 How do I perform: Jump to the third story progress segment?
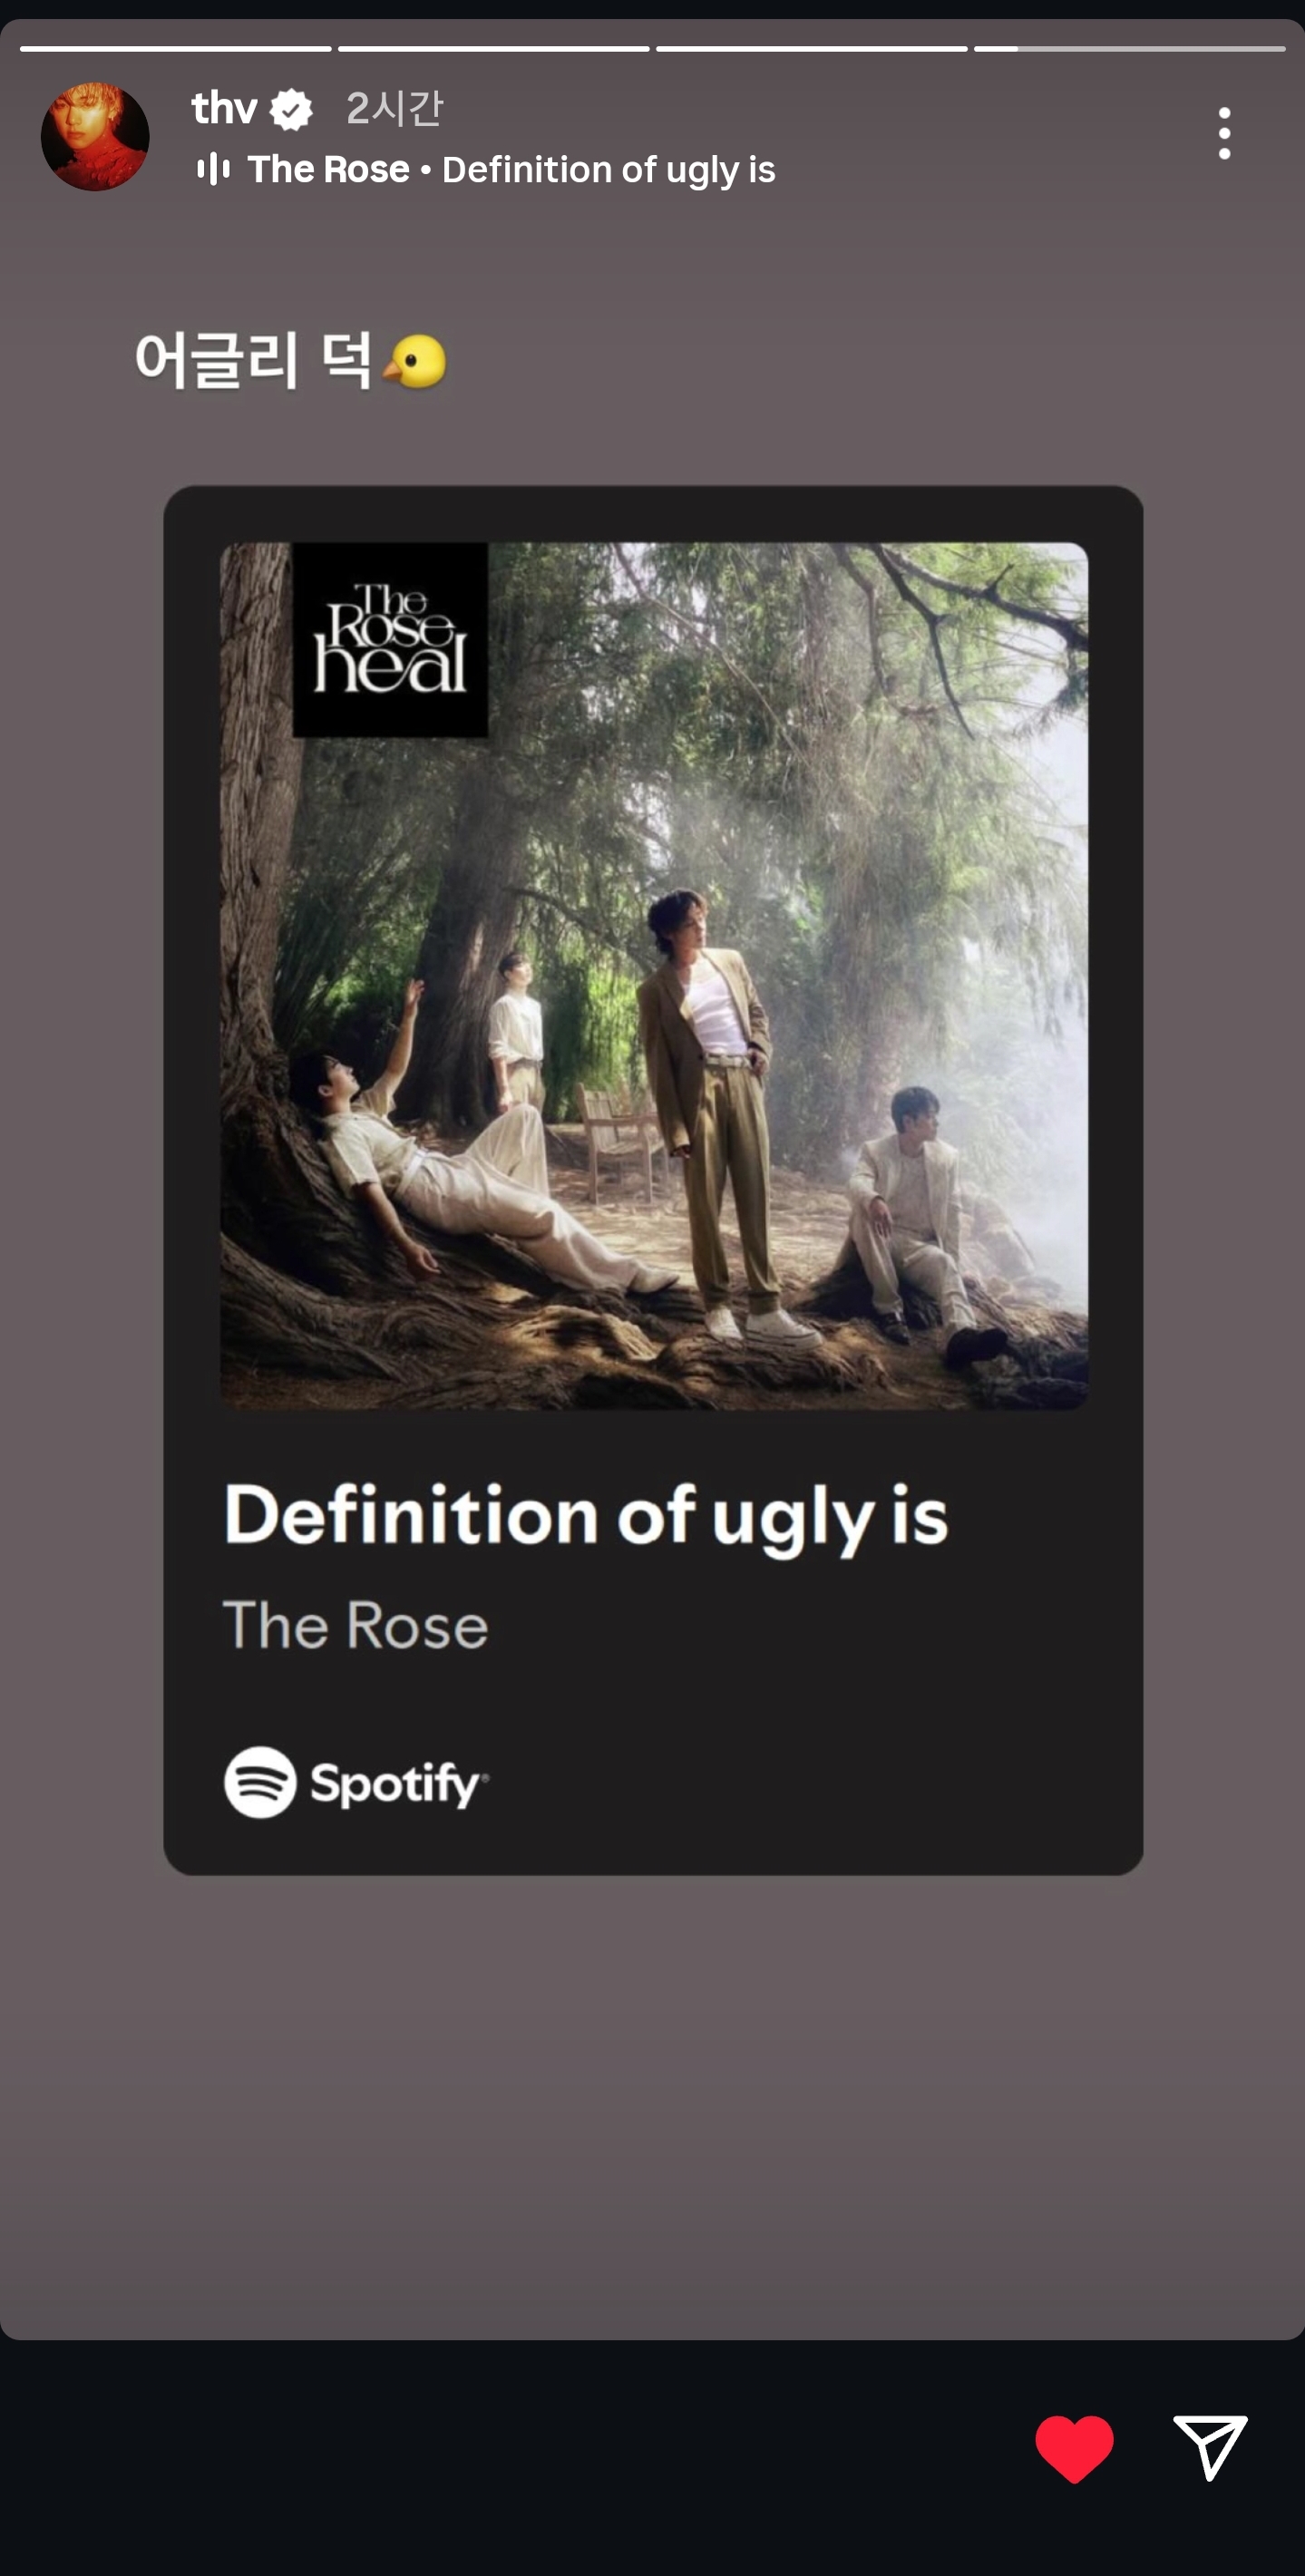[811, 48]
